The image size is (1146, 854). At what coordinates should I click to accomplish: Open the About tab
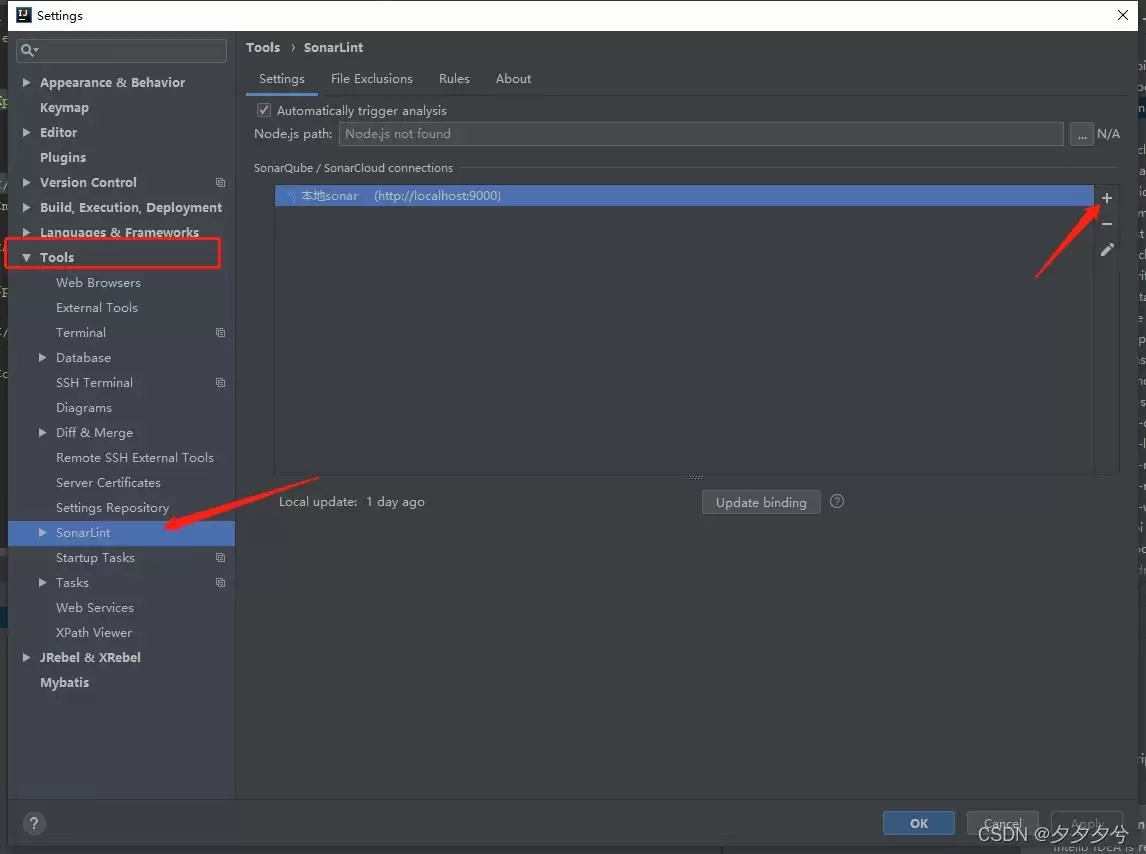click(513, 79)
